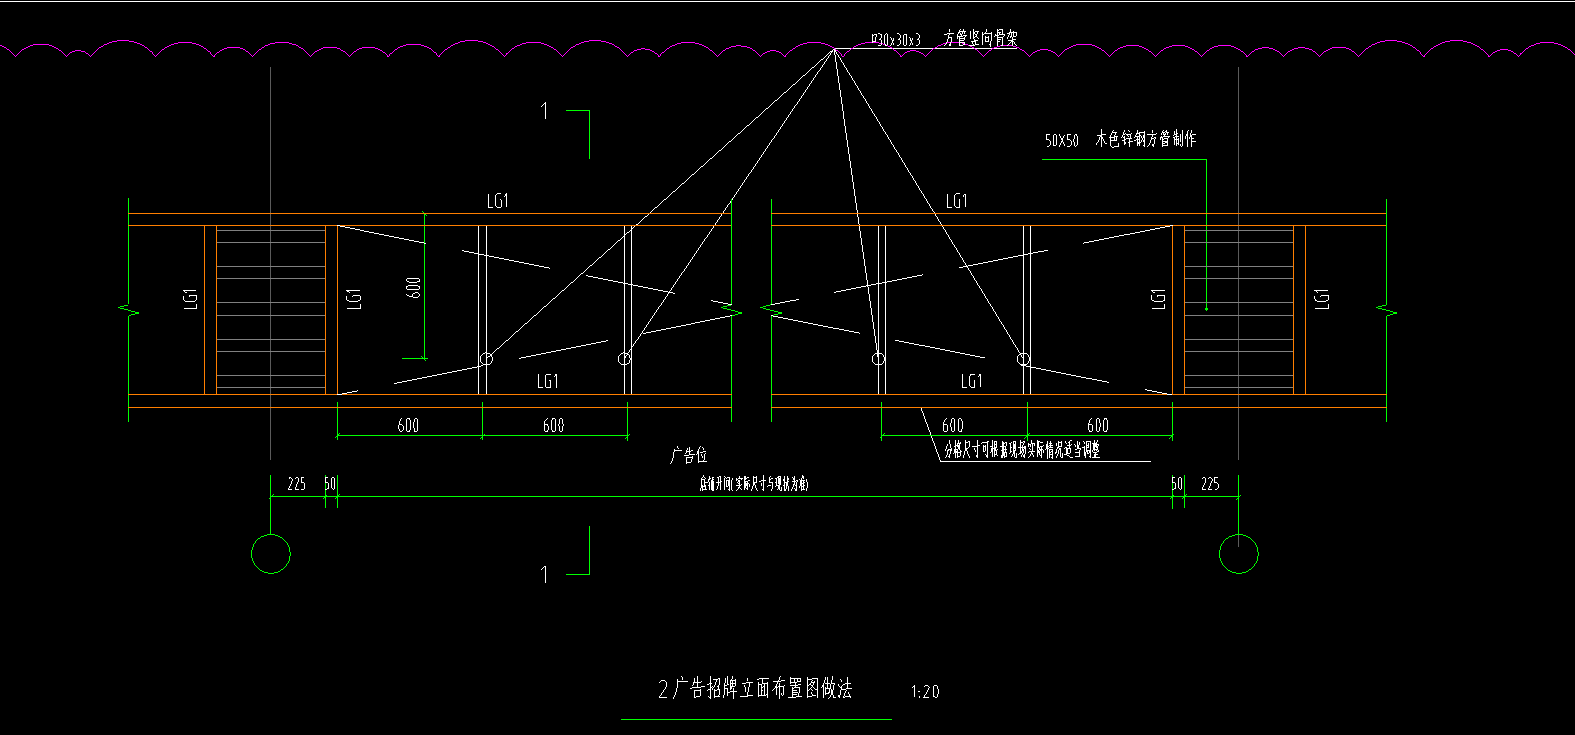Select the 'LG1' label above the right top rail
The image size is (1575, 735).
tap(957, 201)
